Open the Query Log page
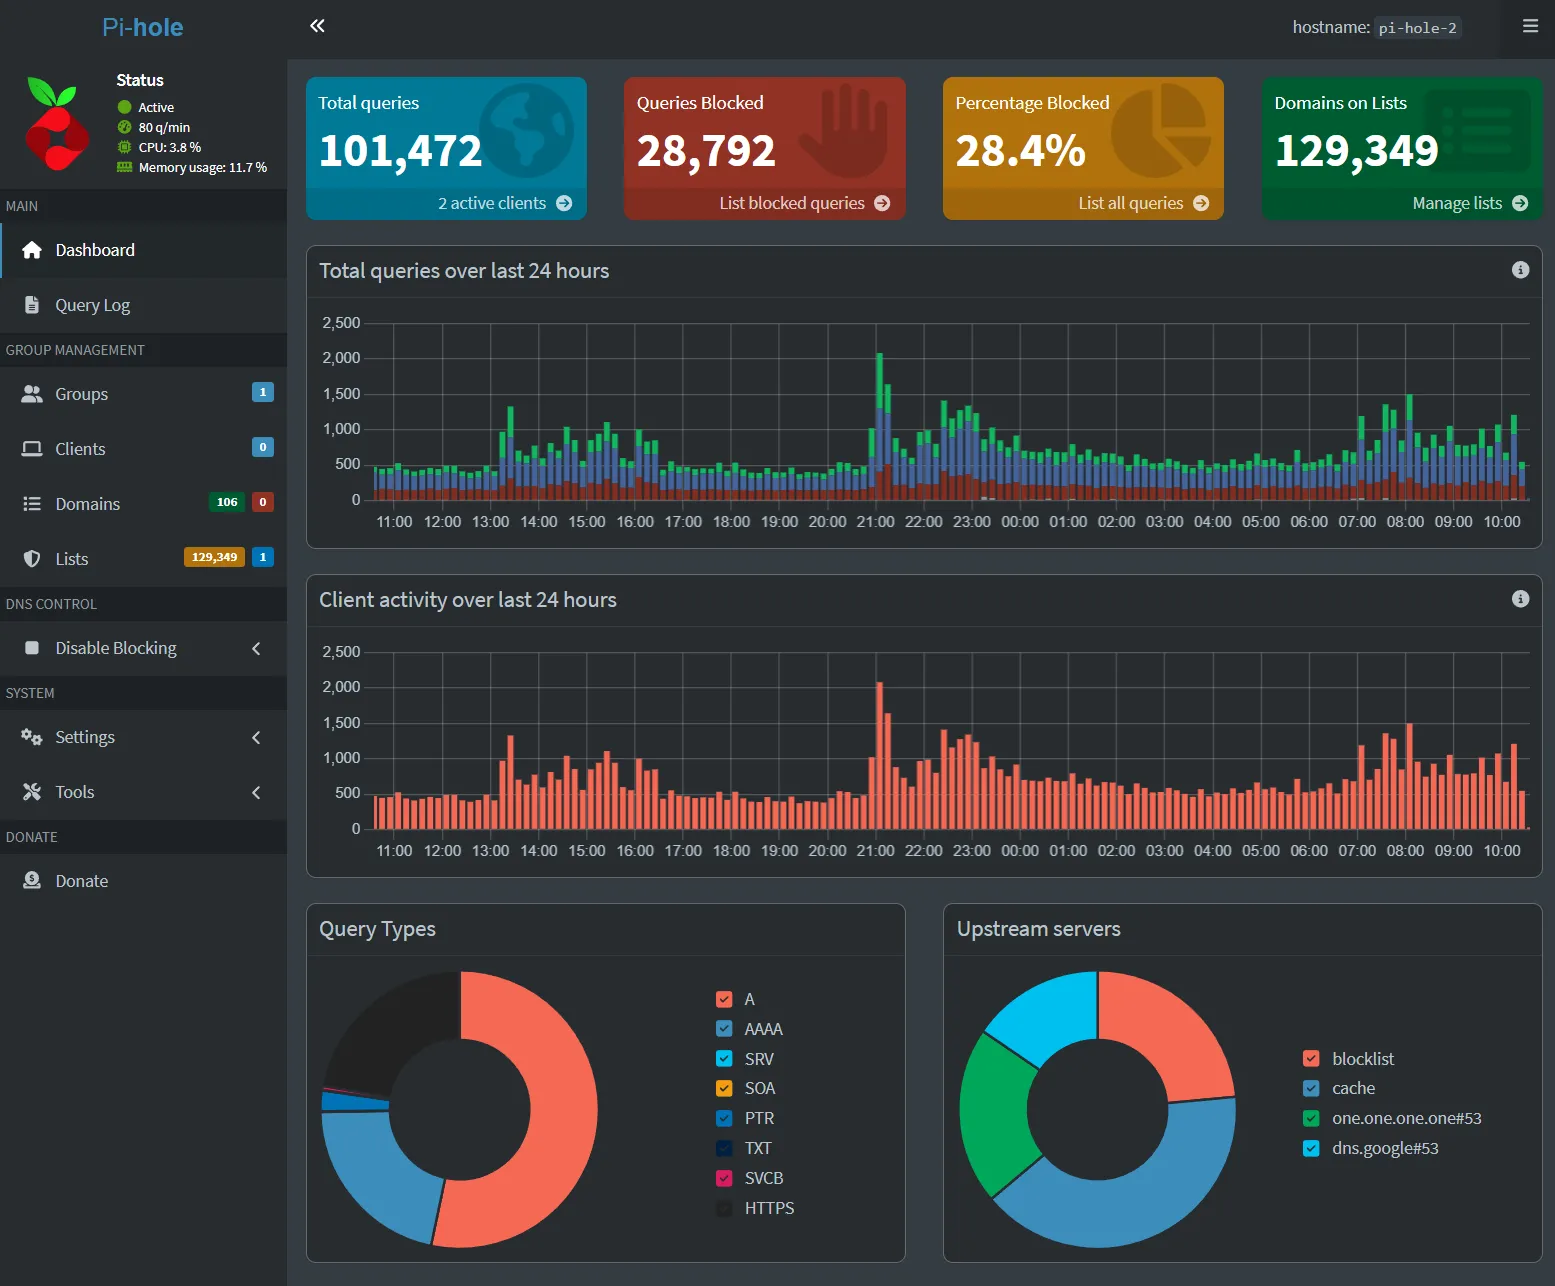This screenshot has width=1555, height=1286. (92, 305)
